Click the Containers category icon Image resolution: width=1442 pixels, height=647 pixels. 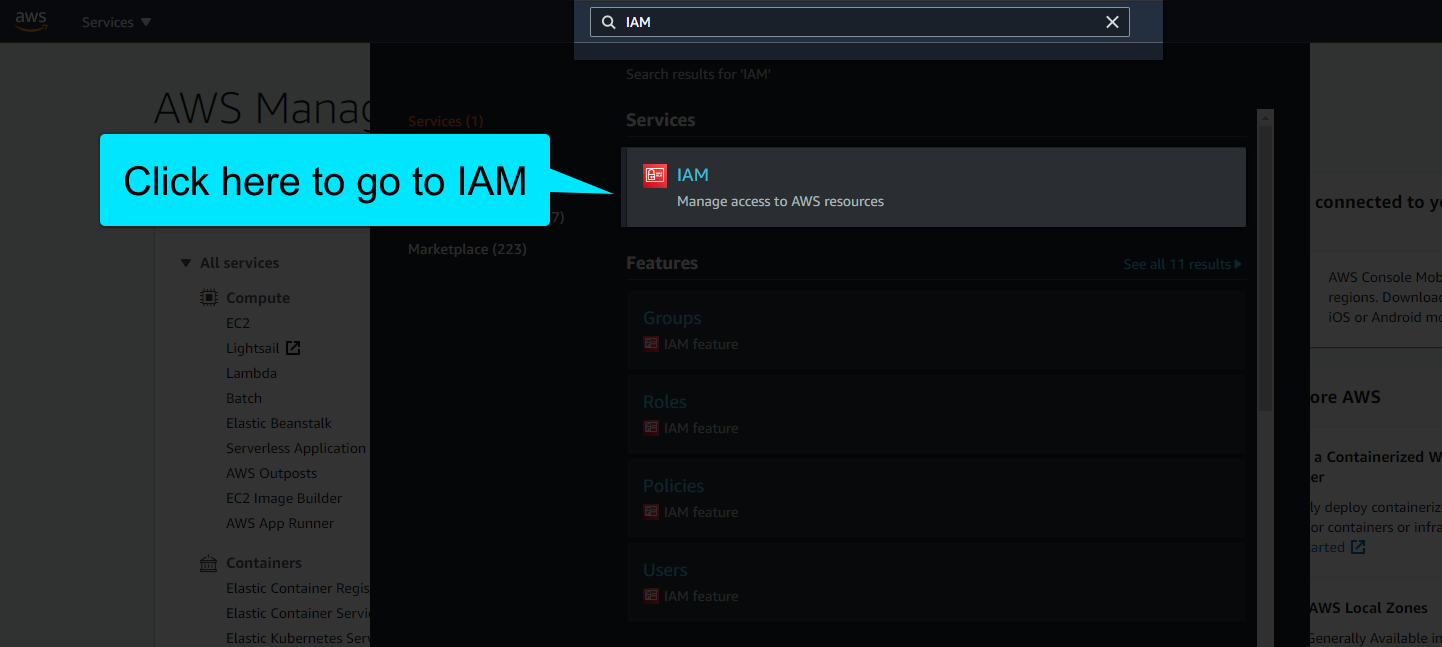pos(208,562)
